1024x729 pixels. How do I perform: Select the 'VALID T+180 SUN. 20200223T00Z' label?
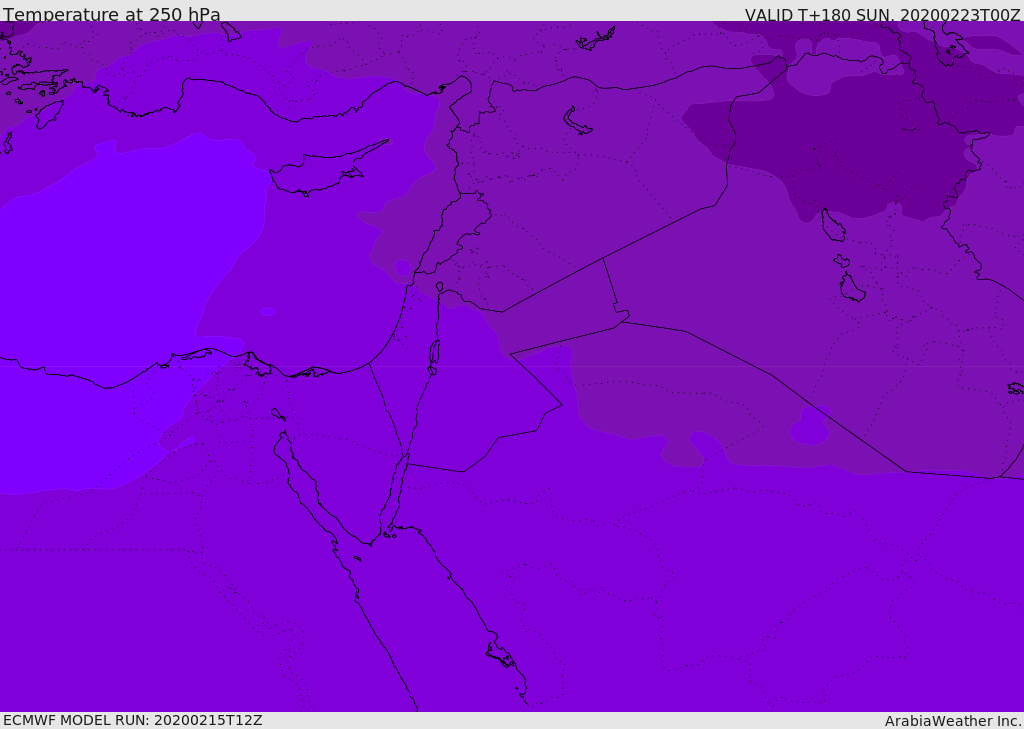[882, 15]
